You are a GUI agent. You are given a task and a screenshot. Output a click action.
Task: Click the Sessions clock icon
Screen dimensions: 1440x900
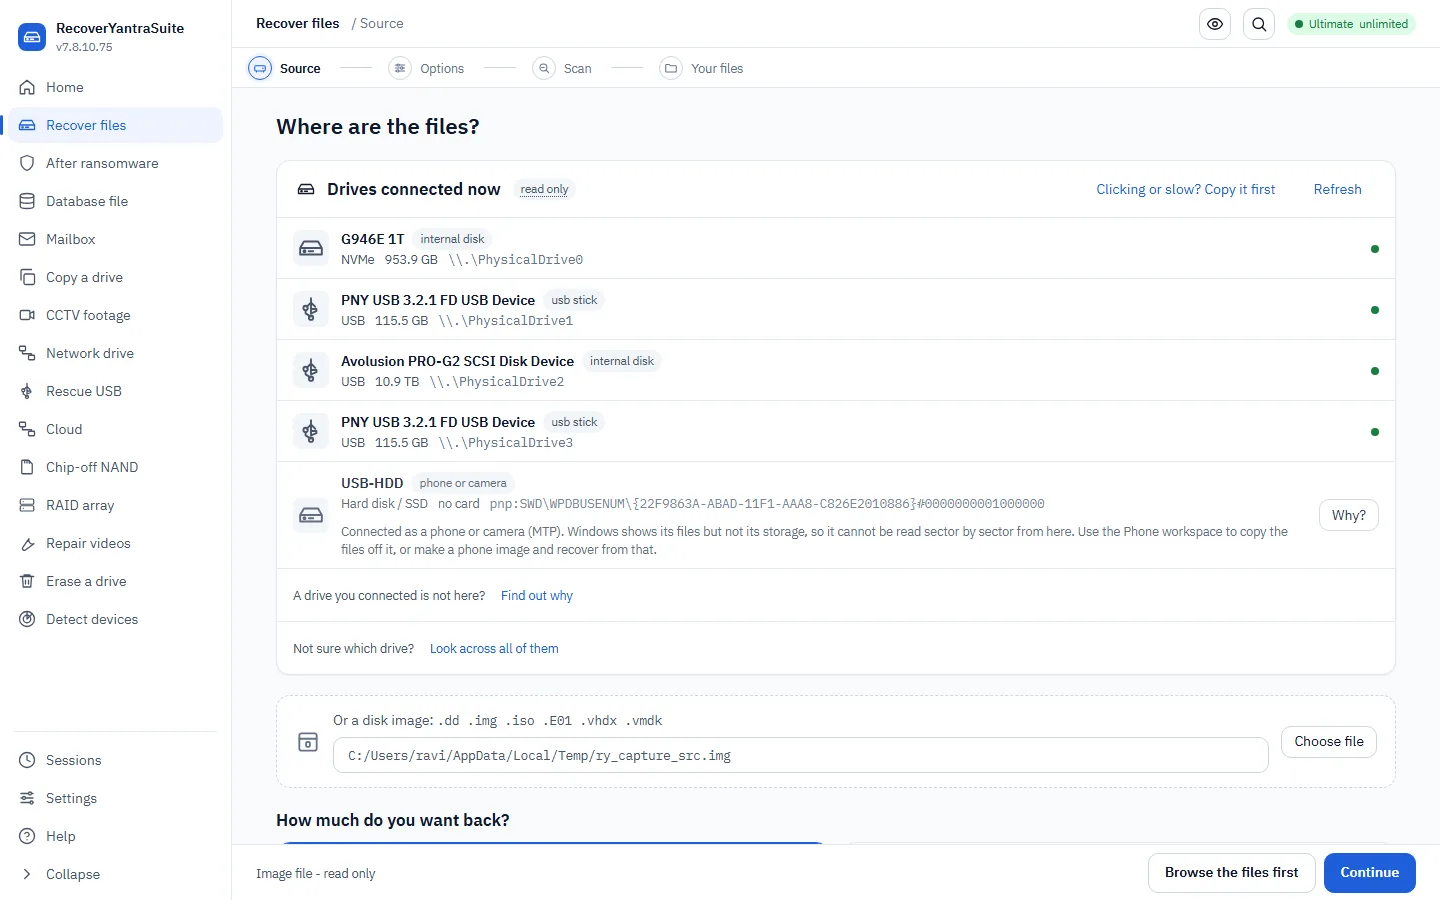(27, 760)
